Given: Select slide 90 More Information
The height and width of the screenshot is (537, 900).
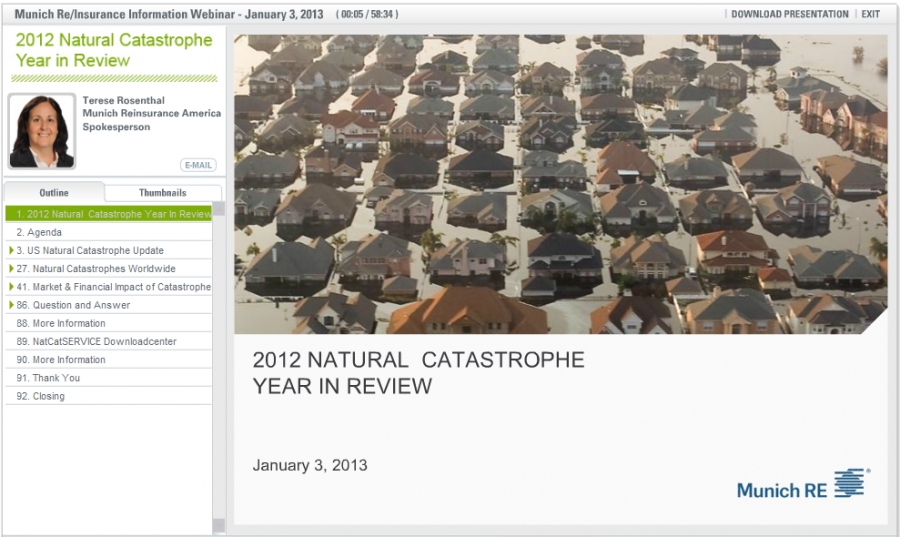Looking at the screenshot, I should click(x=108, y=360).
